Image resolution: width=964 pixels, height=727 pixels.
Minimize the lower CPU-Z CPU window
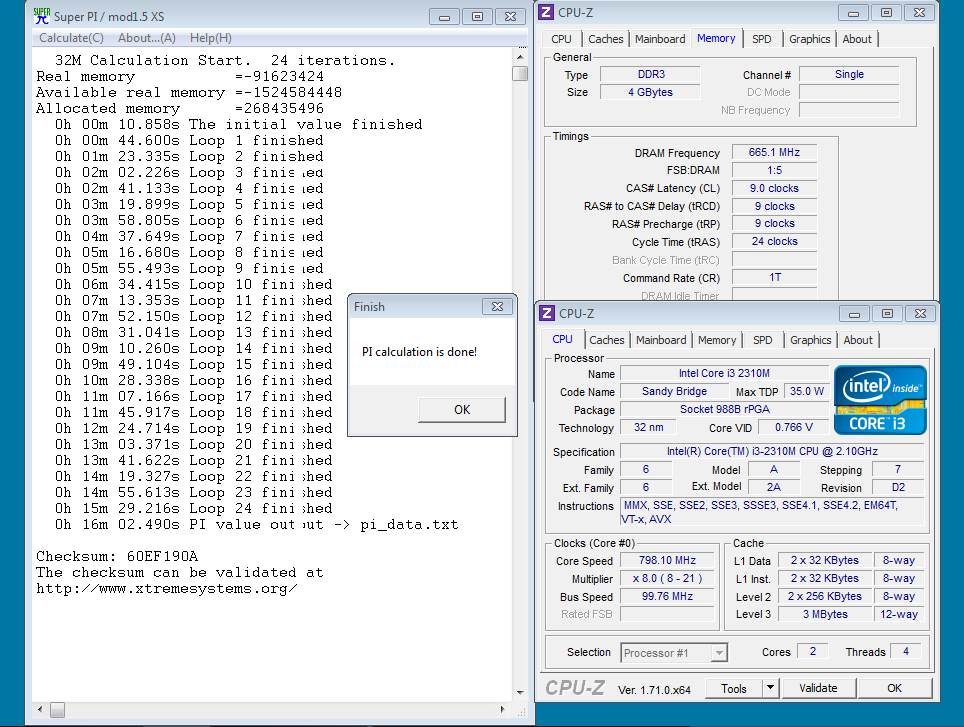click(x=855, y=314)
